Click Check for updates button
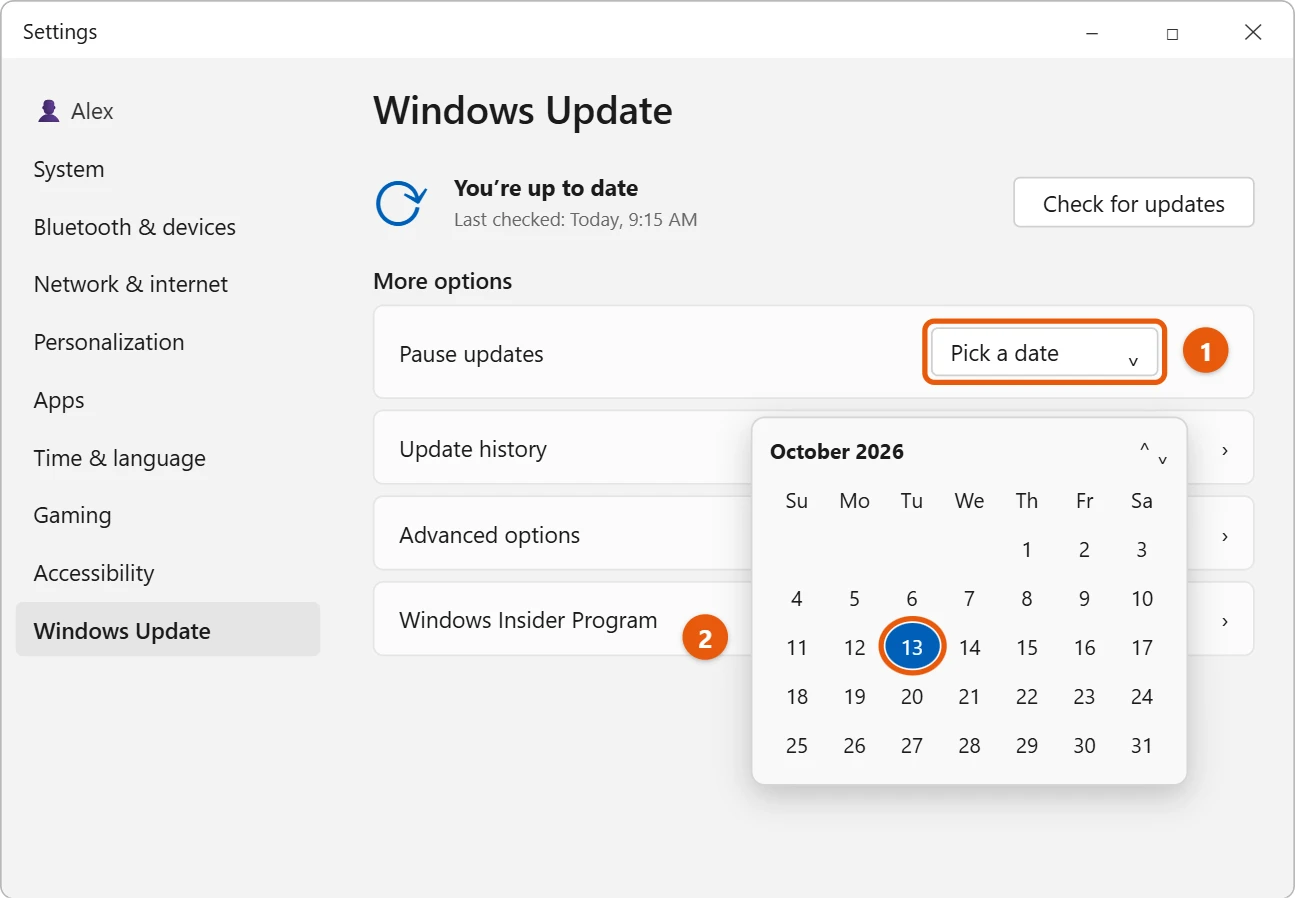This screenshot has height=898, width=1295. click(x=1133, y=203)
